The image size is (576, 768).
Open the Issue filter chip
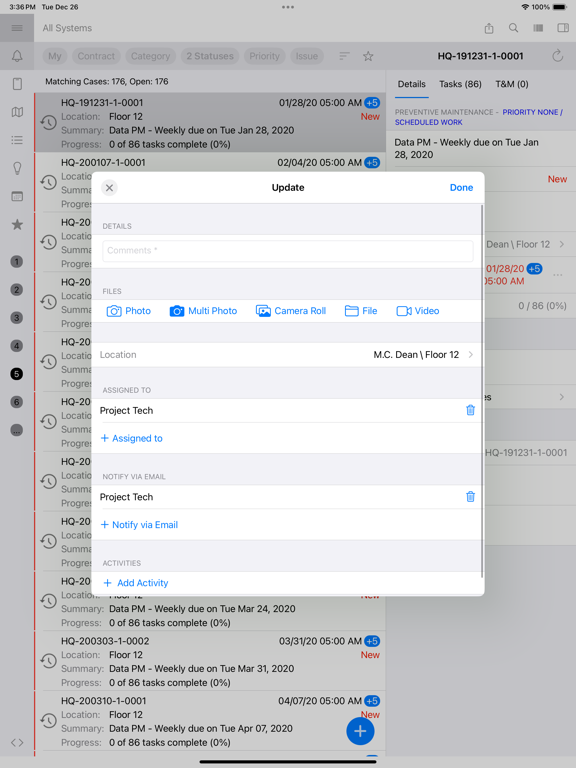307,56
